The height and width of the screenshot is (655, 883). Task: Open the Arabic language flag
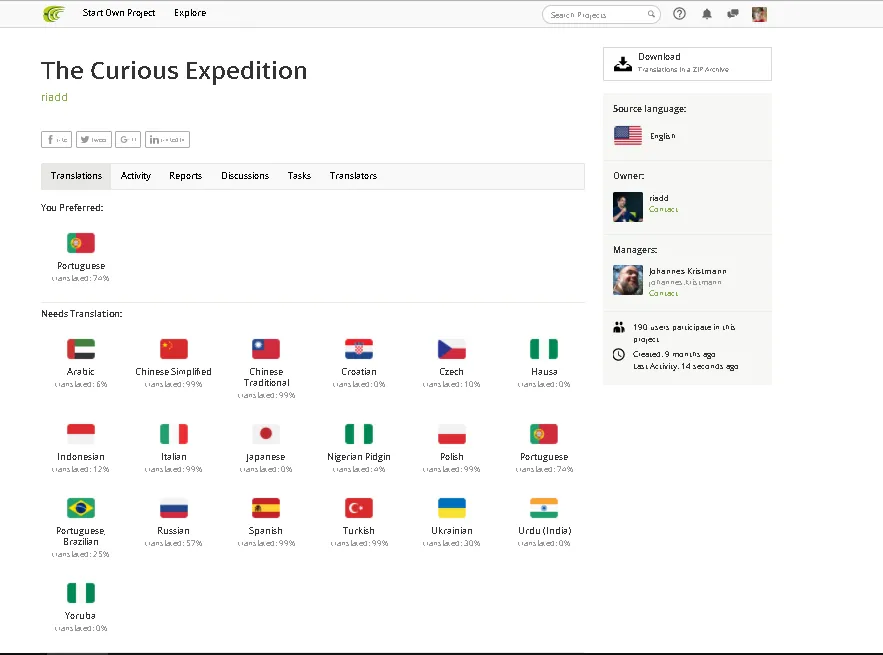pyautogui.click(x=81, y=349)
